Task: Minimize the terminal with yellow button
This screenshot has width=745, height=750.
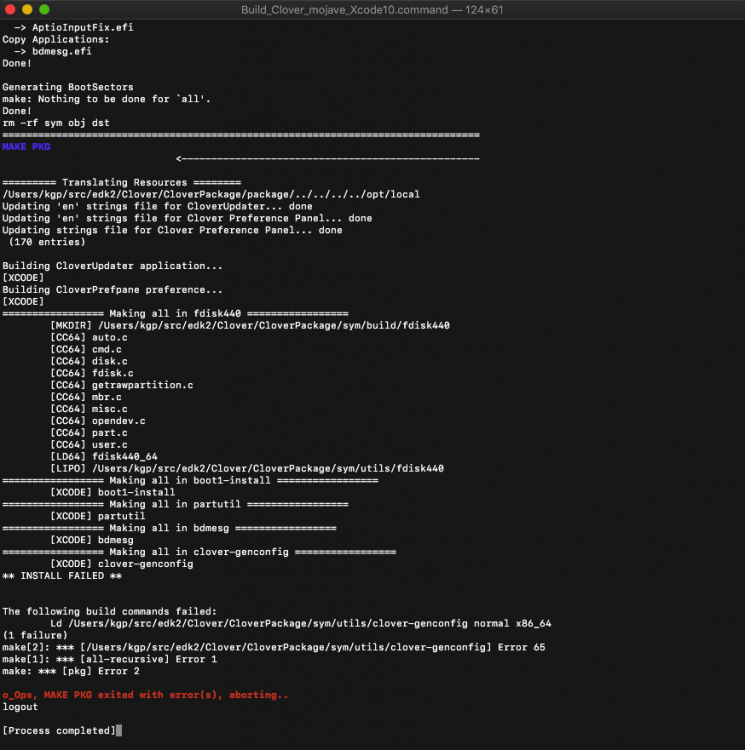Action: [27, 10]
